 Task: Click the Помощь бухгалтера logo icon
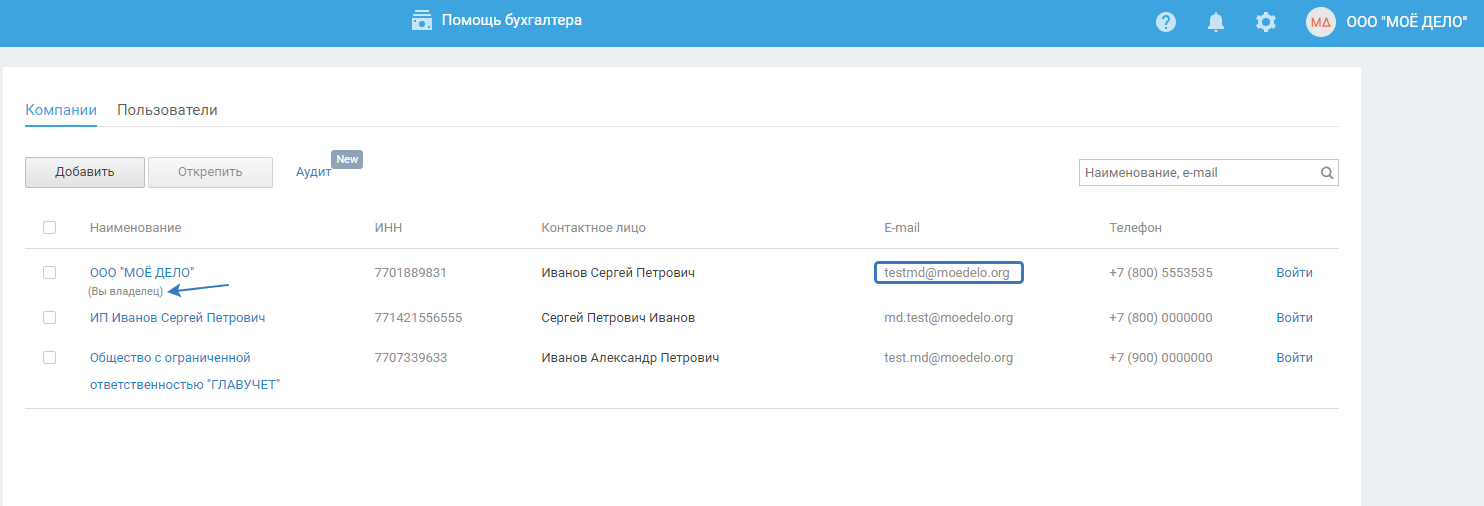pyautogui.click(x=422, y=20)
